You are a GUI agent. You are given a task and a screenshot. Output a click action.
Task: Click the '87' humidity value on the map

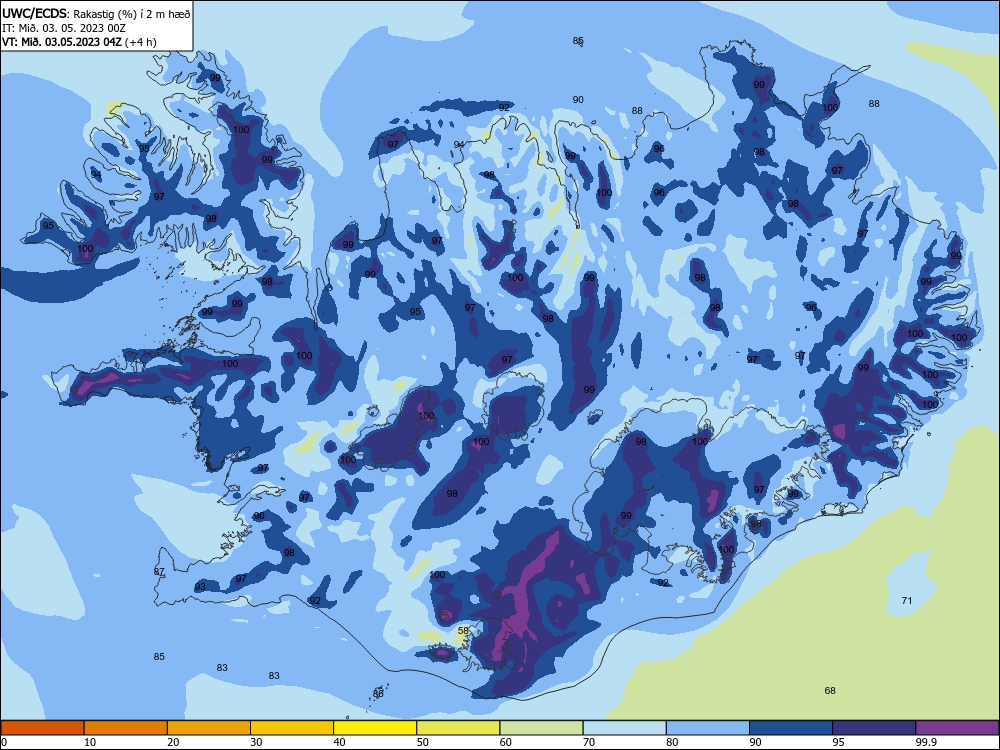point(159,571)
